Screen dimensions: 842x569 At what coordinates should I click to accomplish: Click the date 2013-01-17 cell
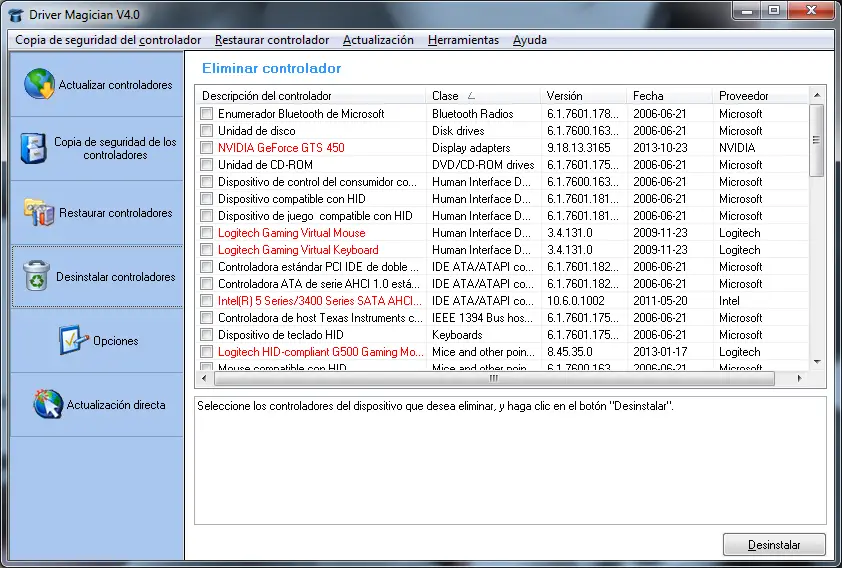click(x=660, y=352)
